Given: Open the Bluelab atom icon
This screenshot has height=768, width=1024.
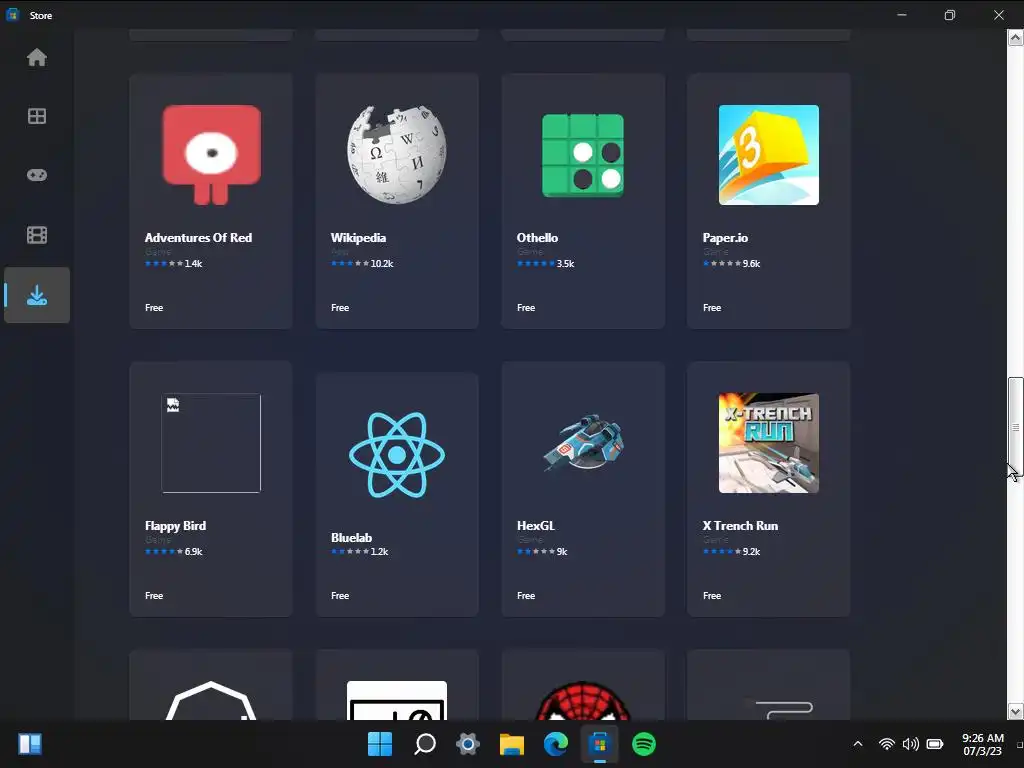Looking at the screenshot, I should click(397, 455).
